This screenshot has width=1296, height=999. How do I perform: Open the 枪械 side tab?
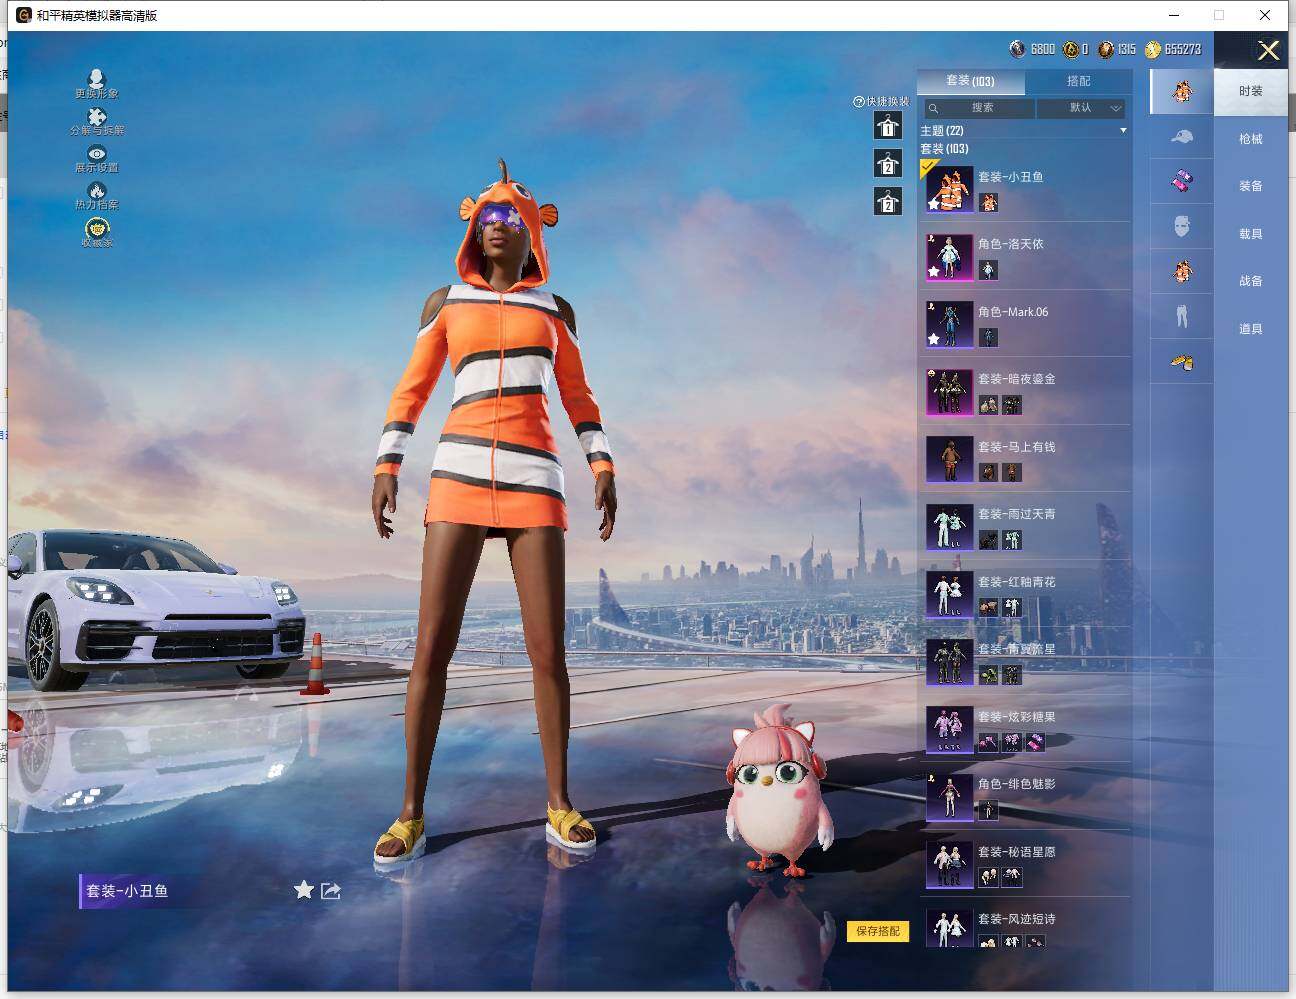pos(1250,139)
